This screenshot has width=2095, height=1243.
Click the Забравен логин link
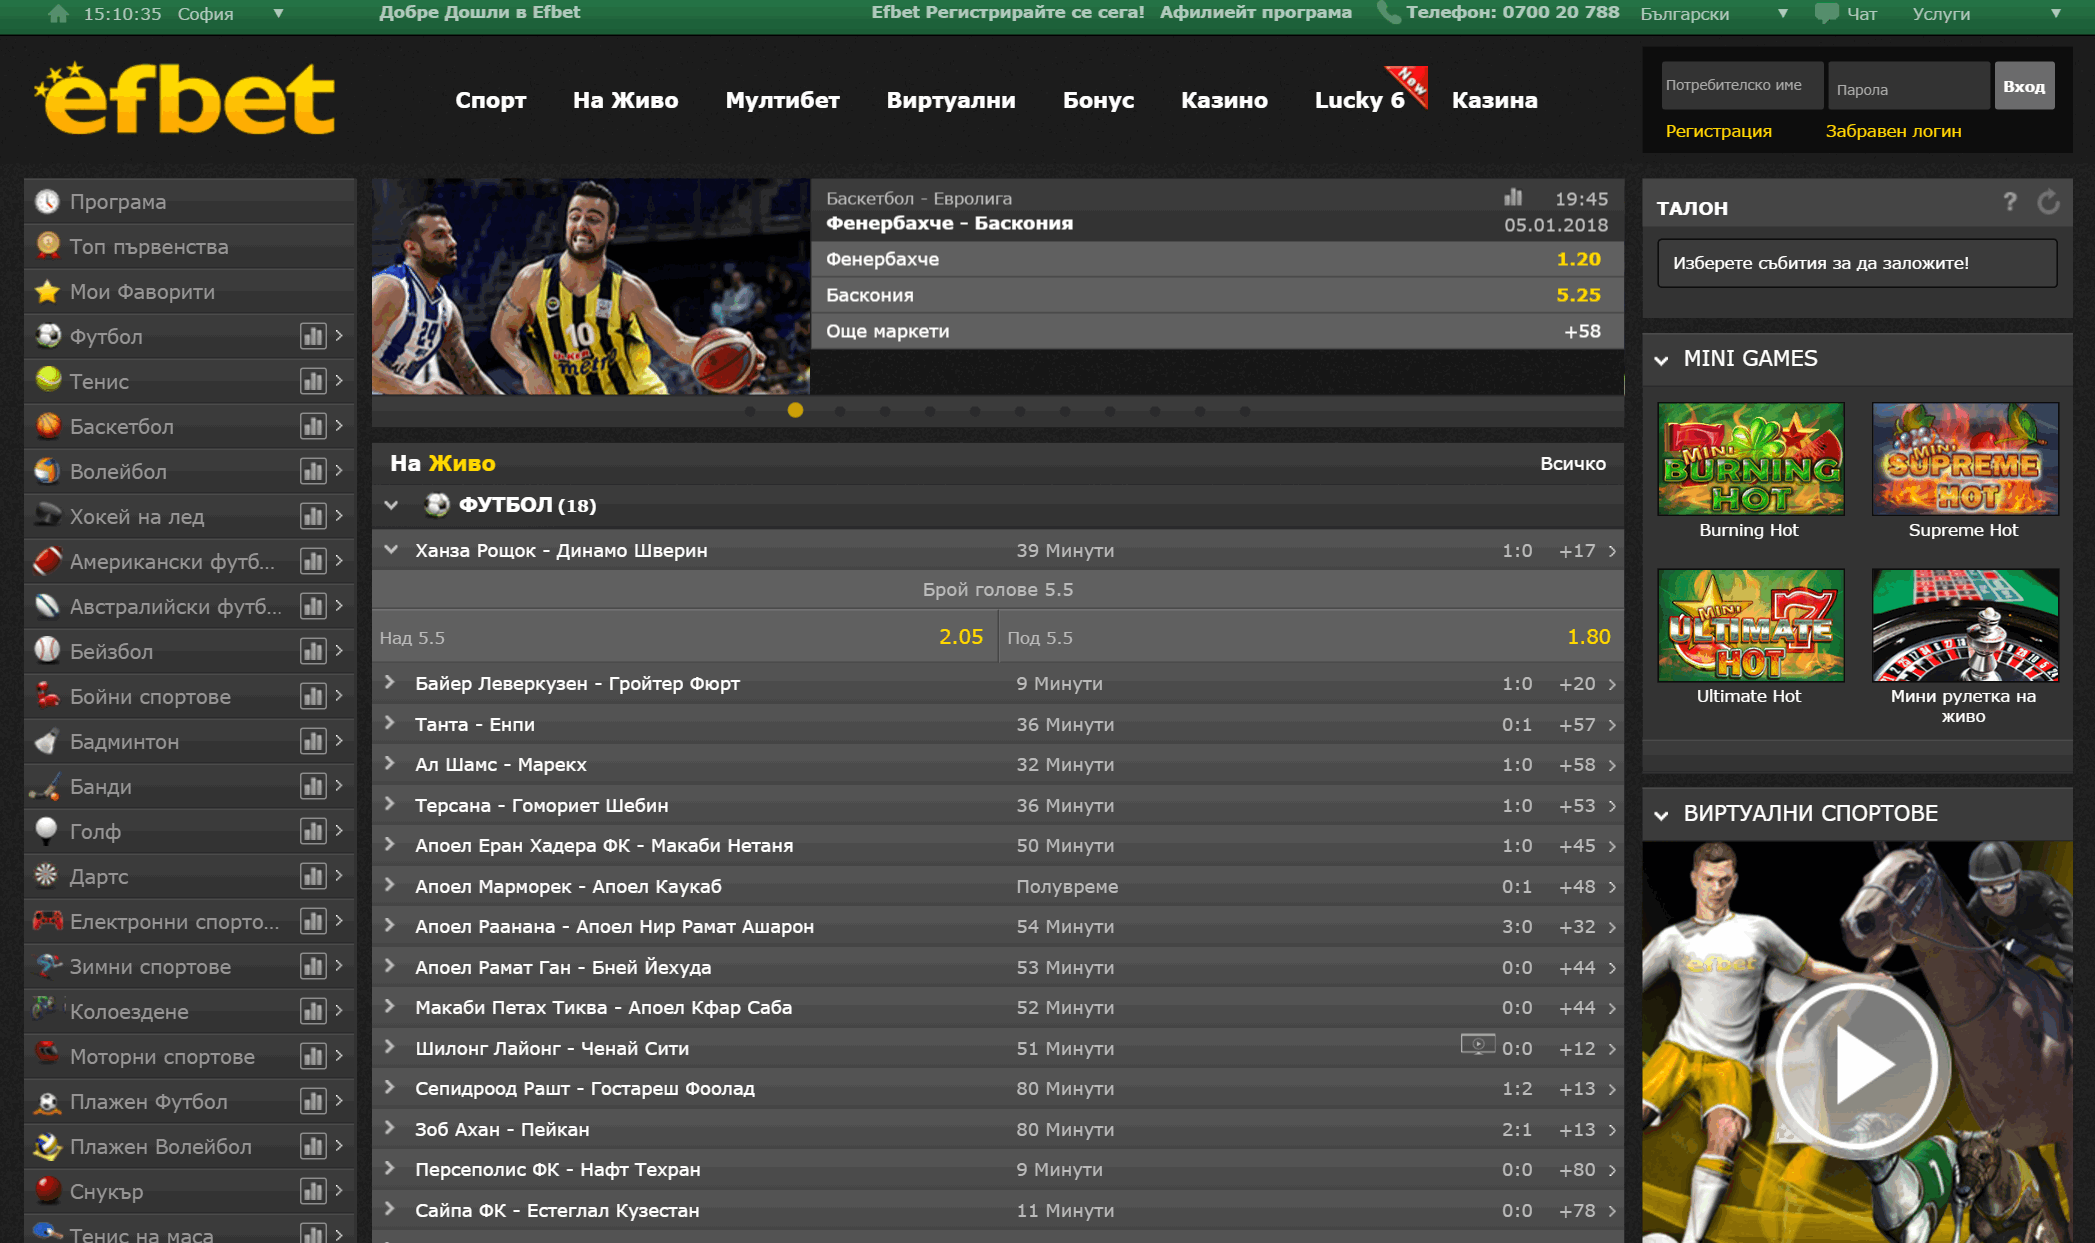(1893, 131)
